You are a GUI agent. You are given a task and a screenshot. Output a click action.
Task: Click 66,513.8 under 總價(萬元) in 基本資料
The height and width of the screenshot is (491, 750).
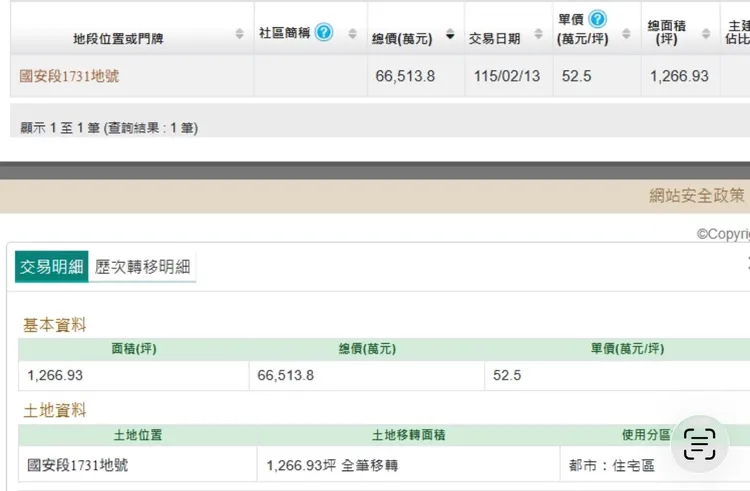[286, 375]
